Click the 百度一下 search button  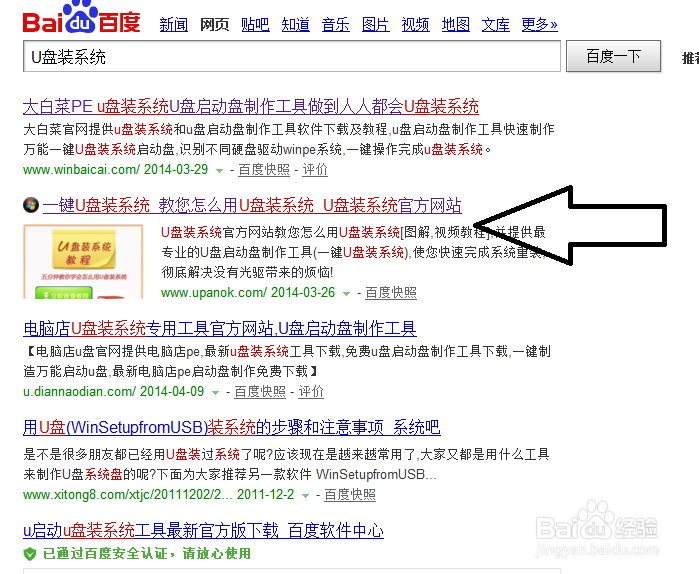point(613,56)
